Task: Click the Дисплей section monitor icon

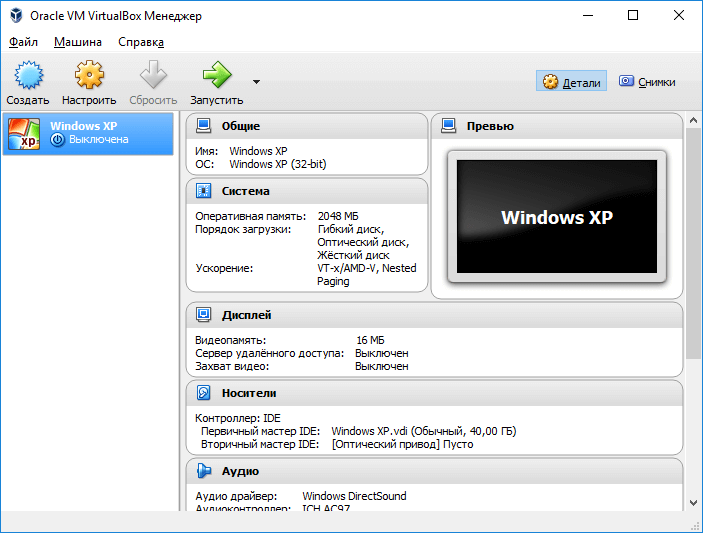Action: click(204, 315)
